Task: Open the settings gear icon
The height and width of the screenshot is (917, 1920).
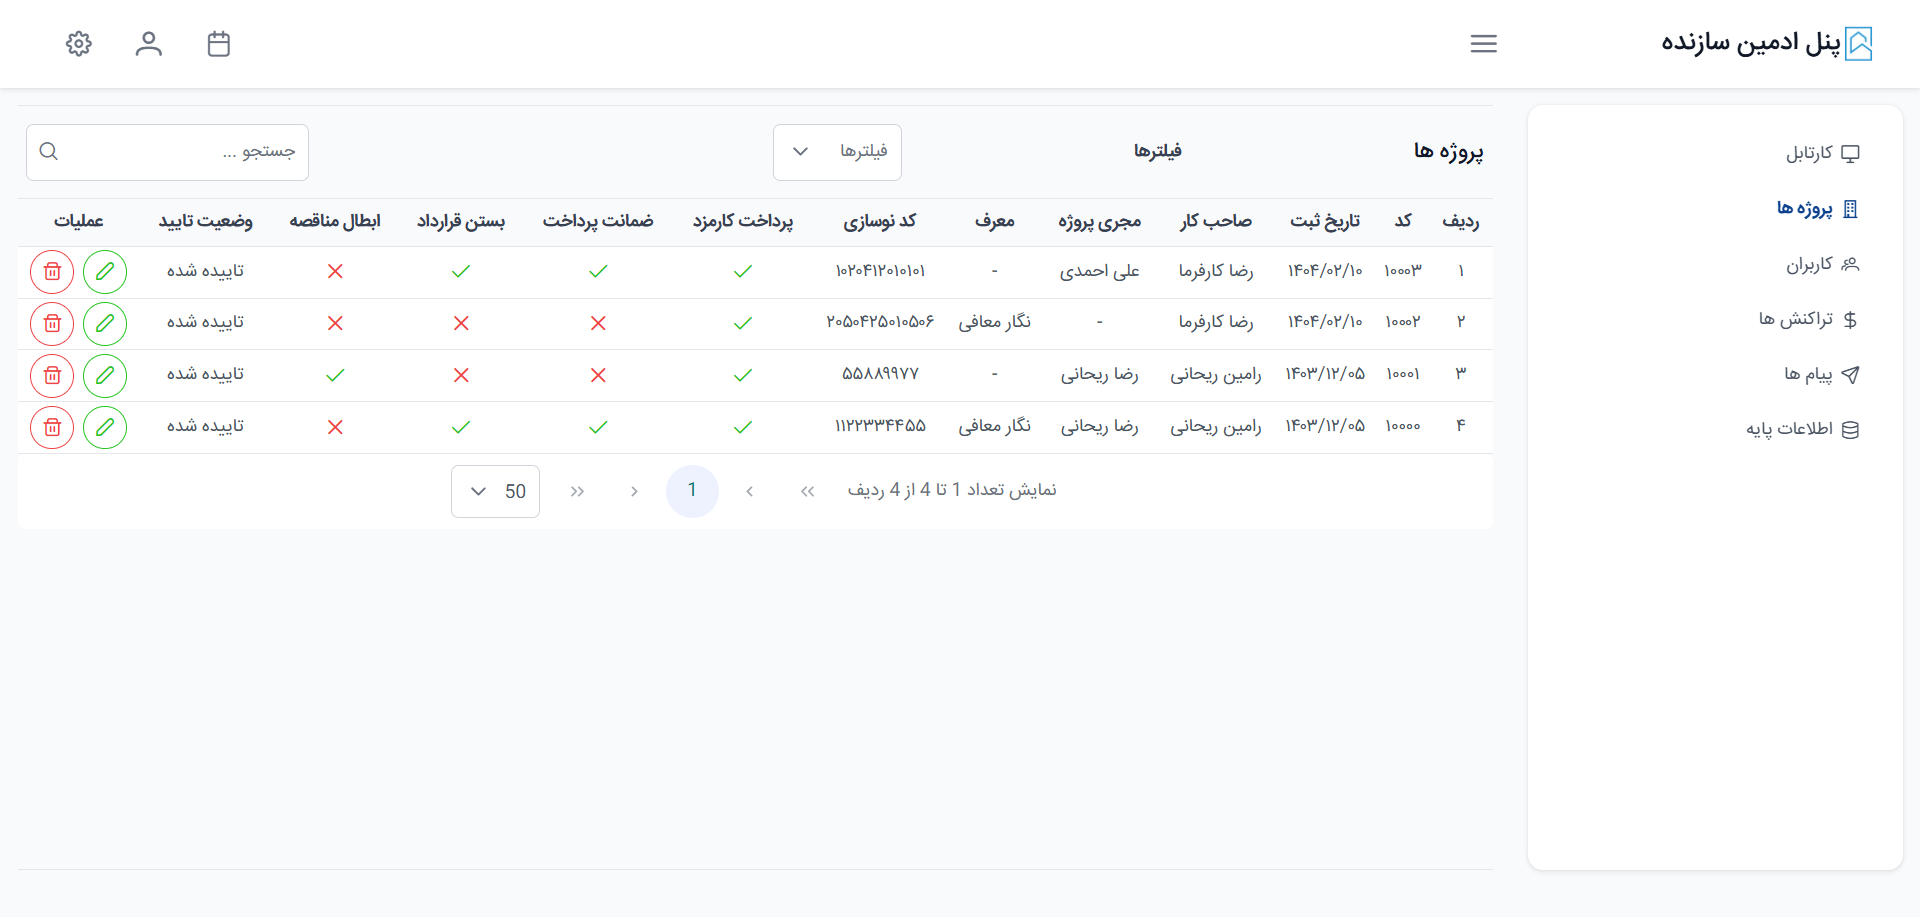Action: (79, 44)
